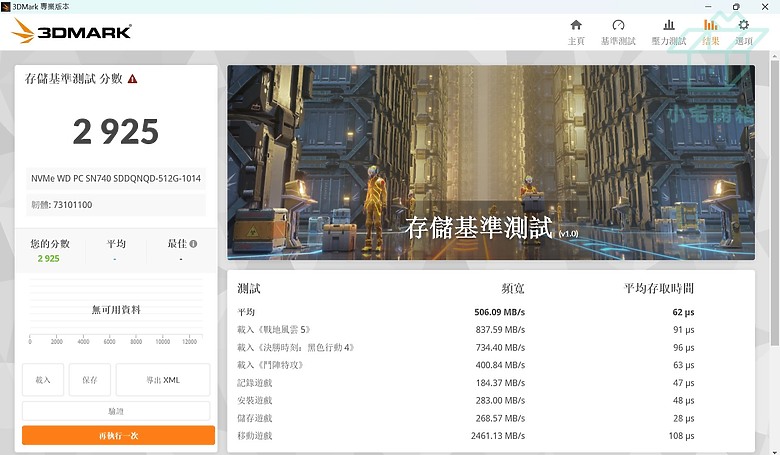The height and width of the screenshot is (455, 780).
Task: Click the 存儲基準測試 分數 panel title
Action: point(74,79)
